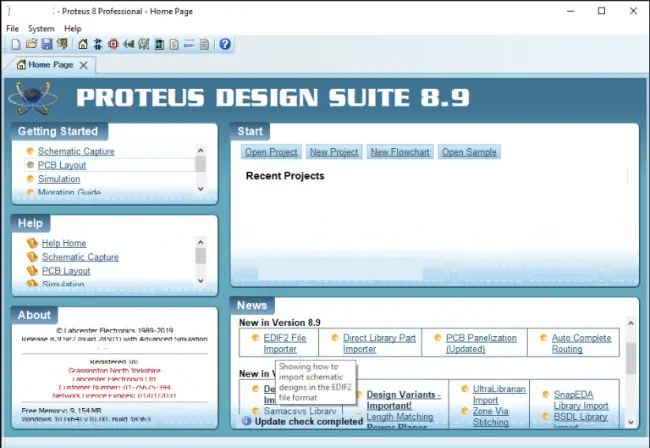Open PCB Layout link under Getting Started
Screen dimensions: 650x448
(62, 165)
